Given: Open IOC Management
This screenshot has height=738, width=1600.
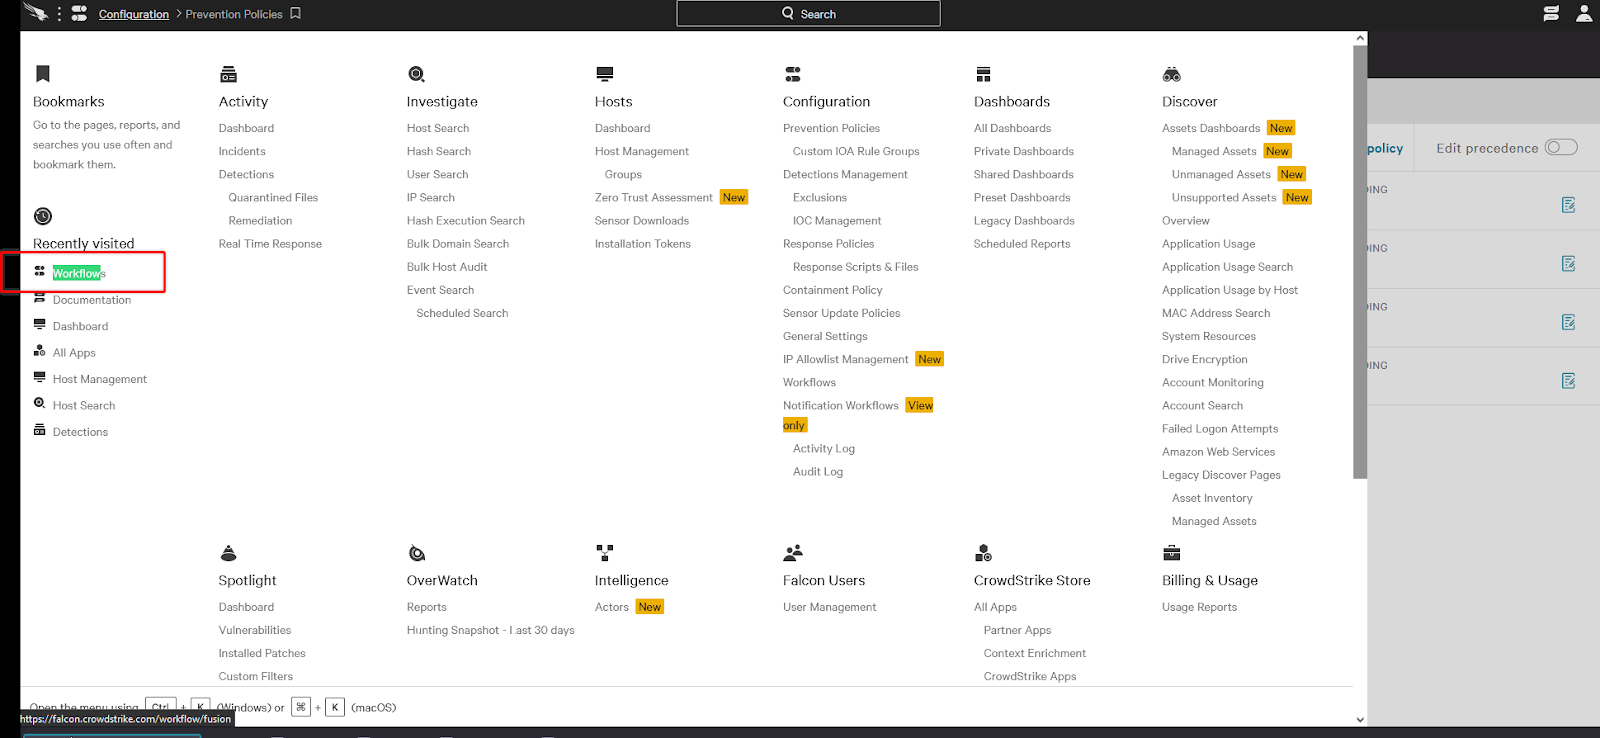Looking at the screenshot, I should click(837, 221).
